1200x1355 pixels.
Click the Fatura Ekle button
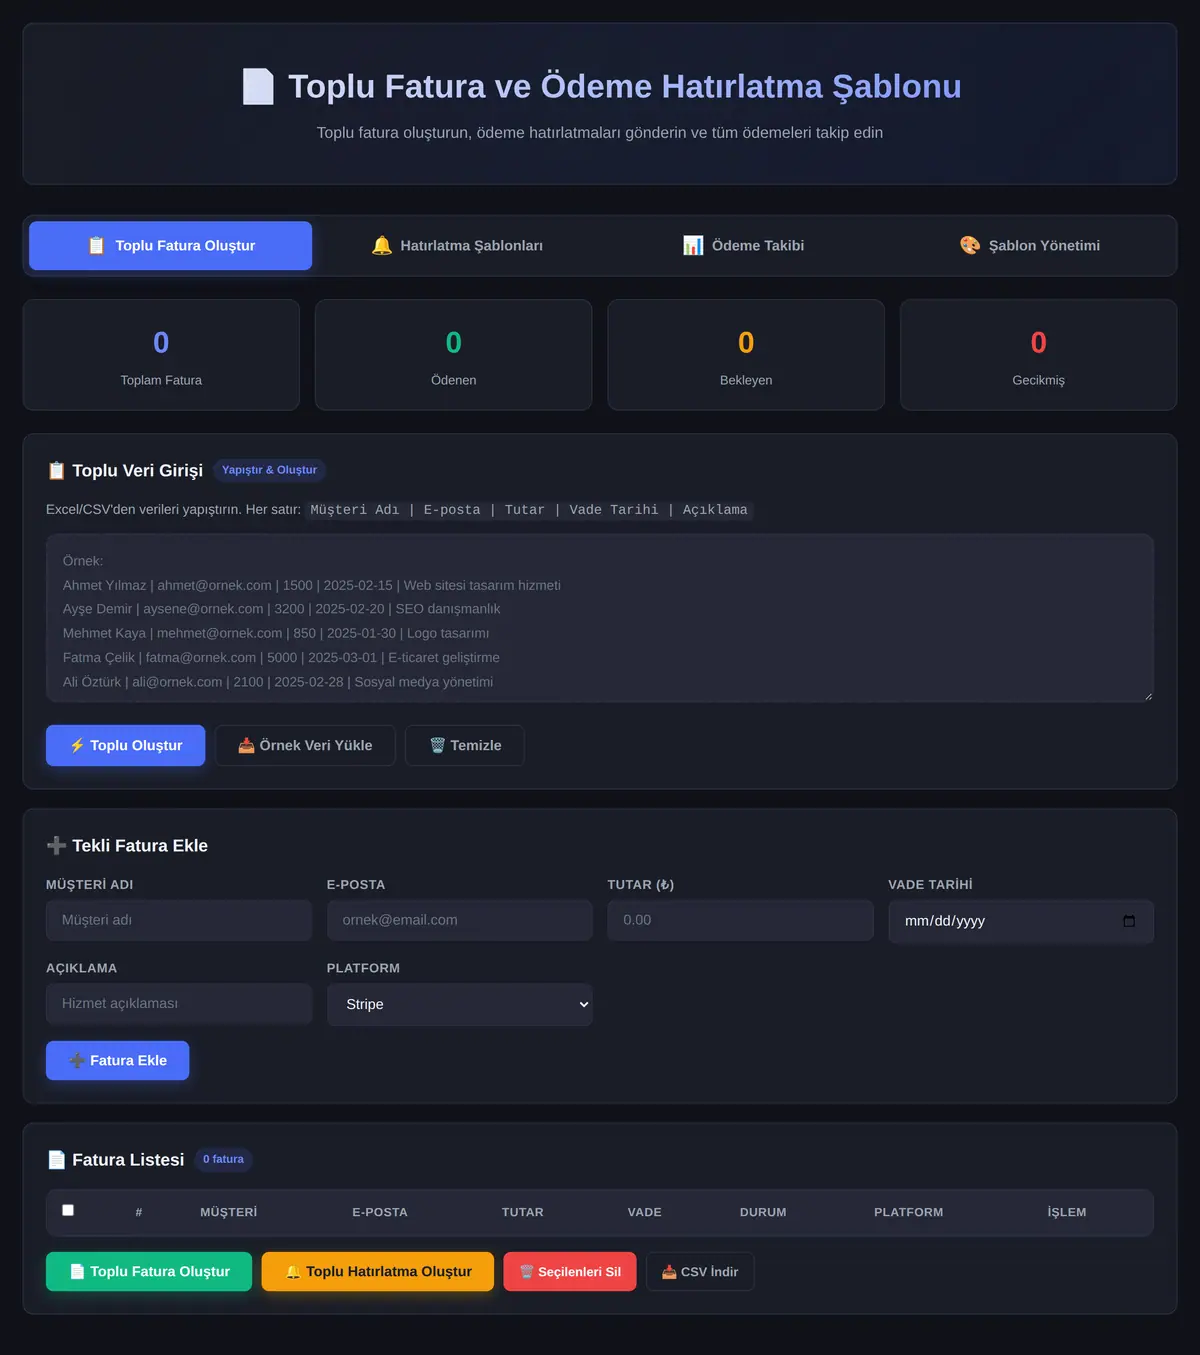click(118, 1061)
